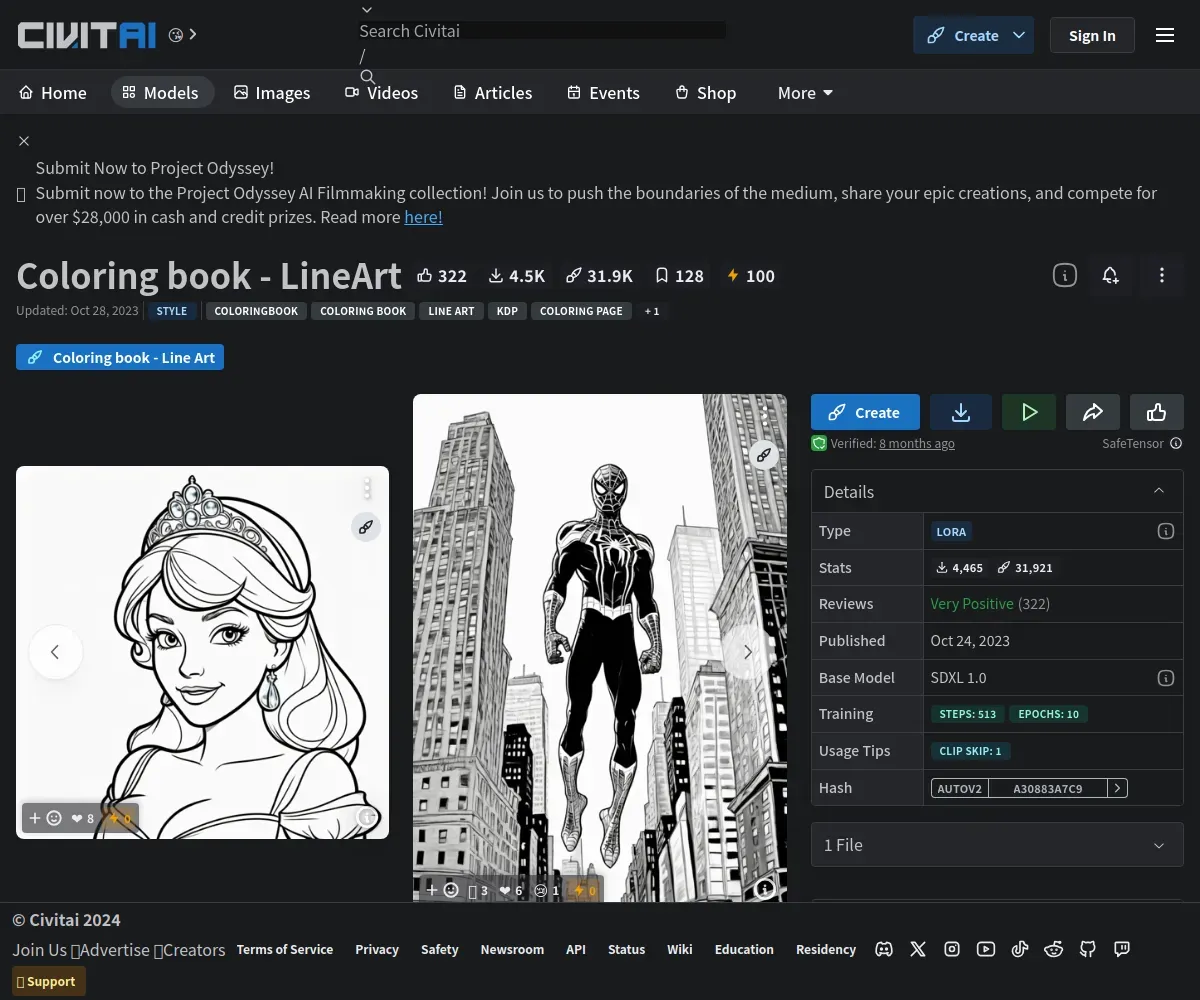Click the 100 lightning tip badge

click(750, 276)
